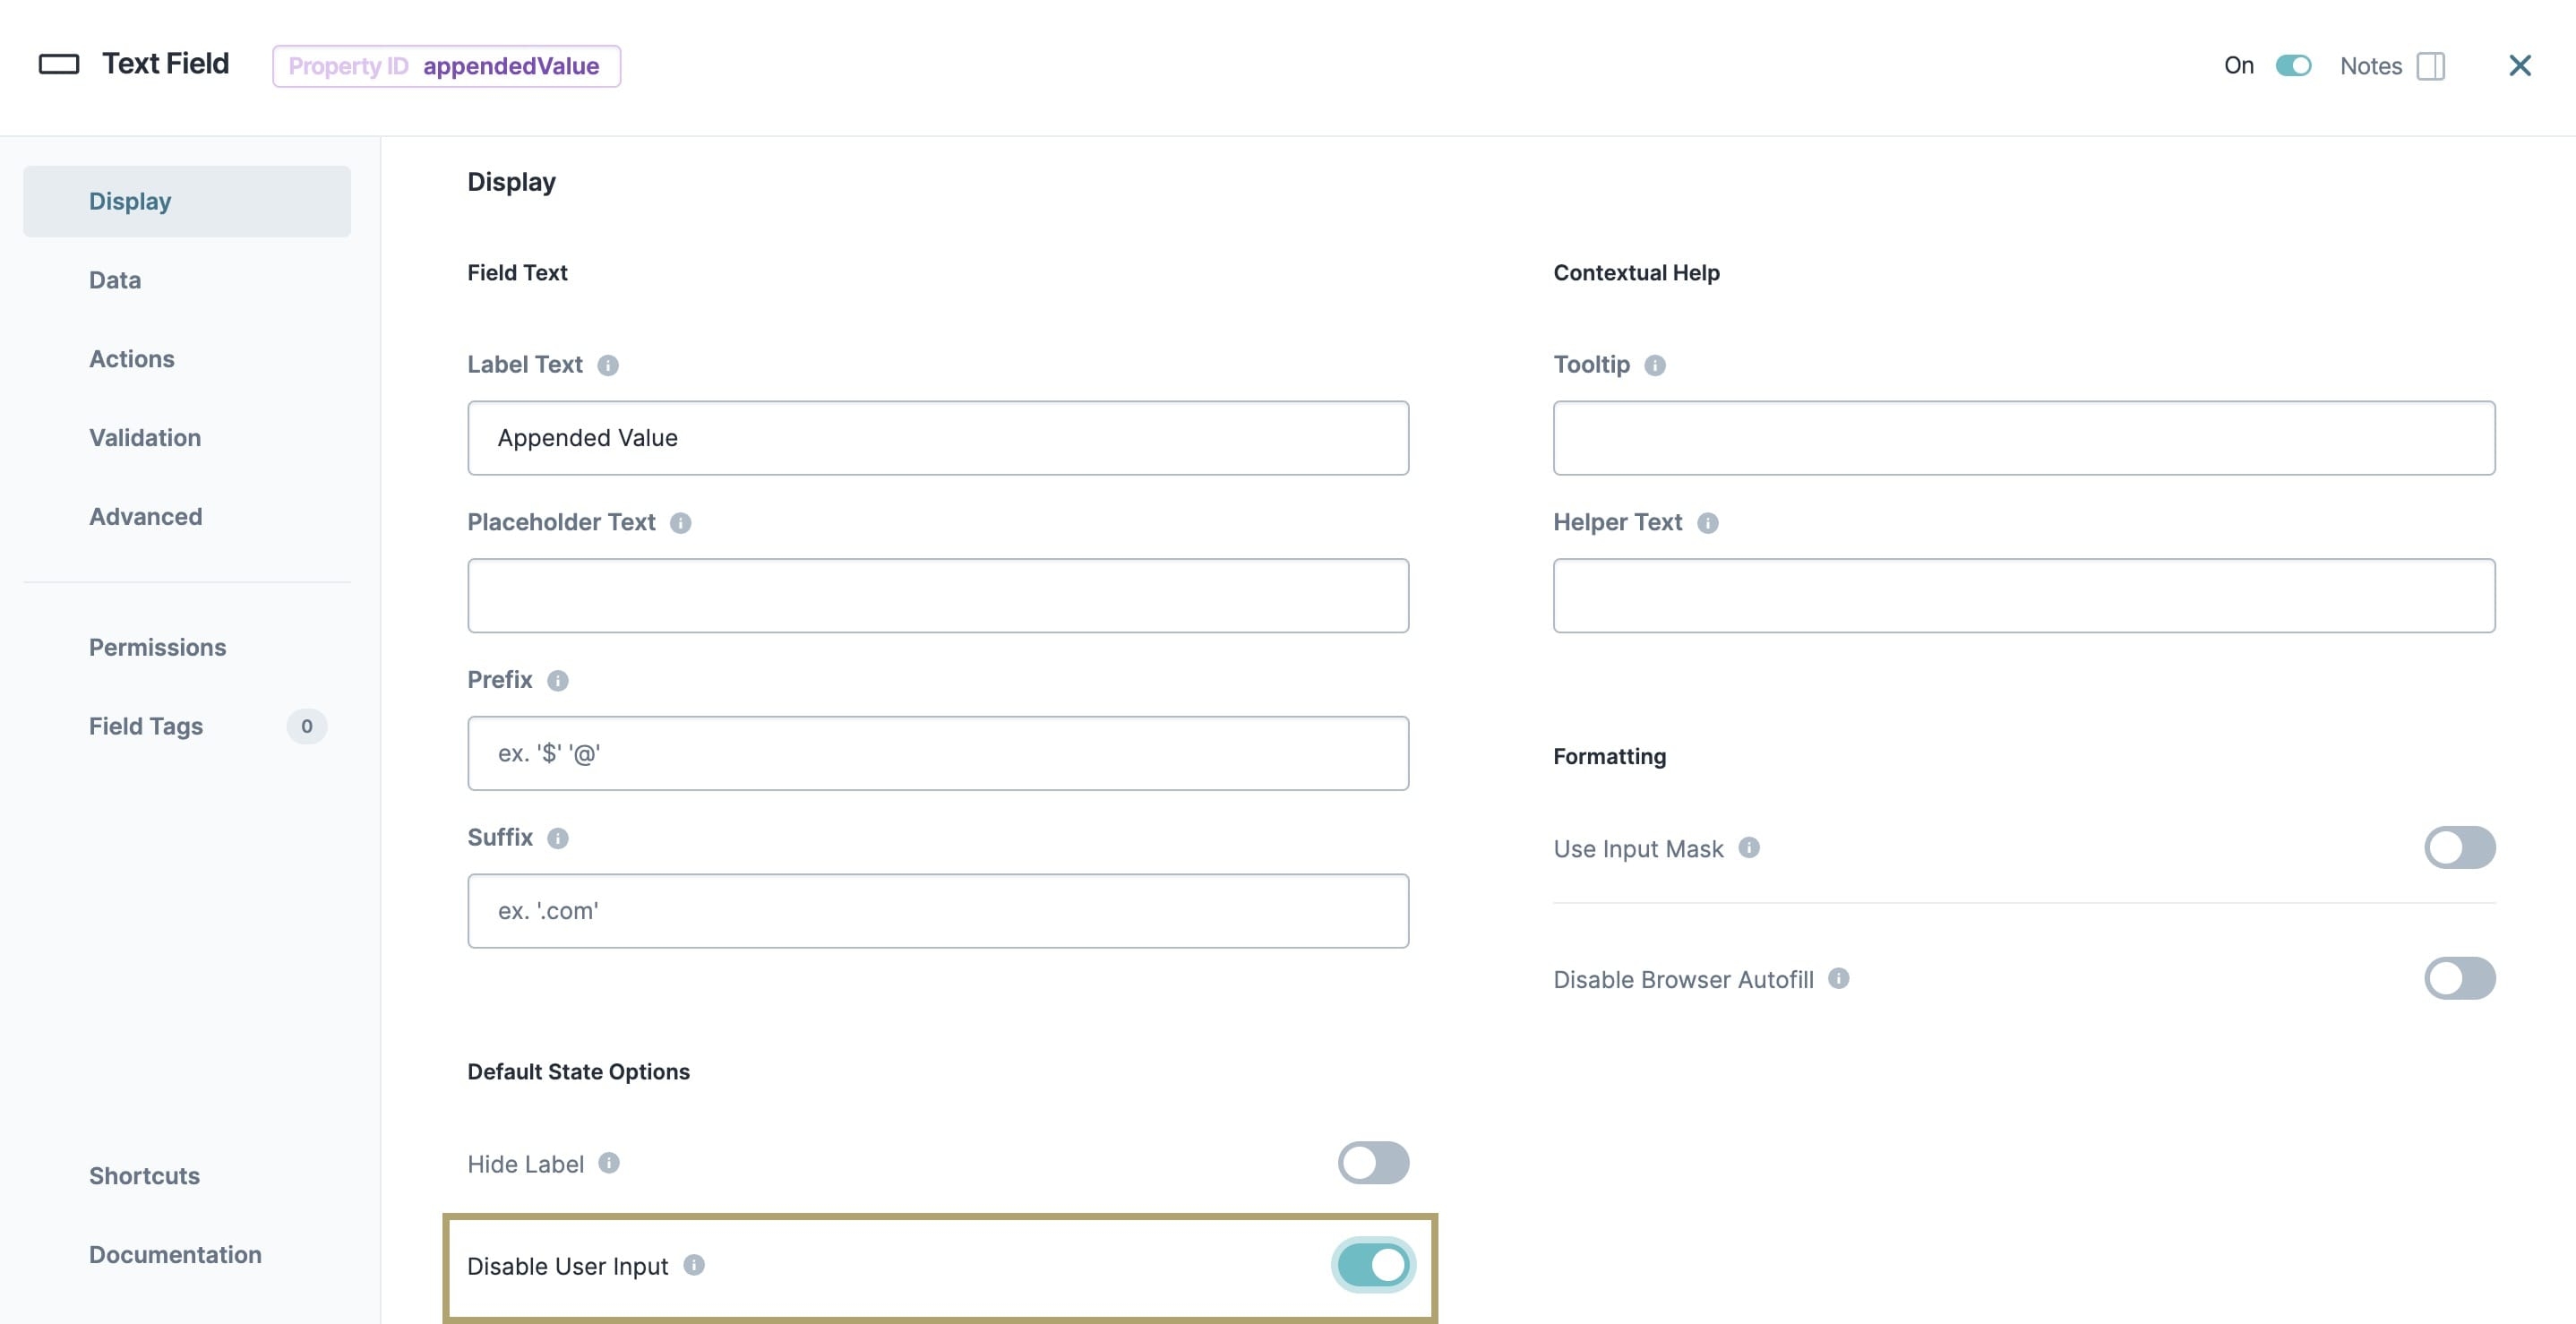2576x1324 pixels.
Task: Click the Formatting section heading
Action: click(x=1610, y=757)
